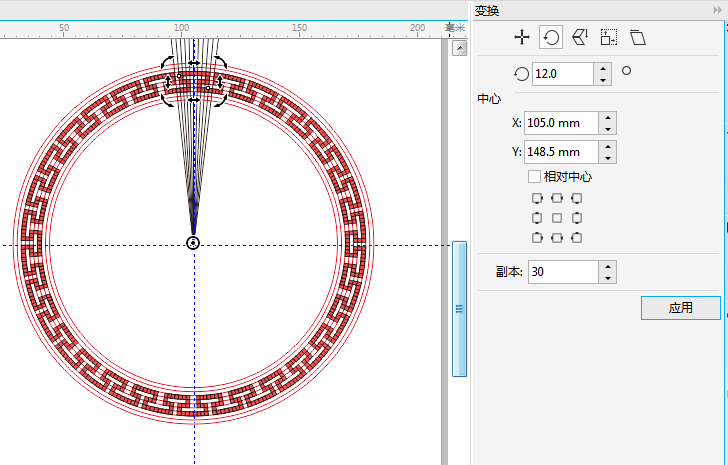Viewport: 728px width, 465px height.
Task: Click the vertical scrollbar thumb
Action: (x=459, y=308)
